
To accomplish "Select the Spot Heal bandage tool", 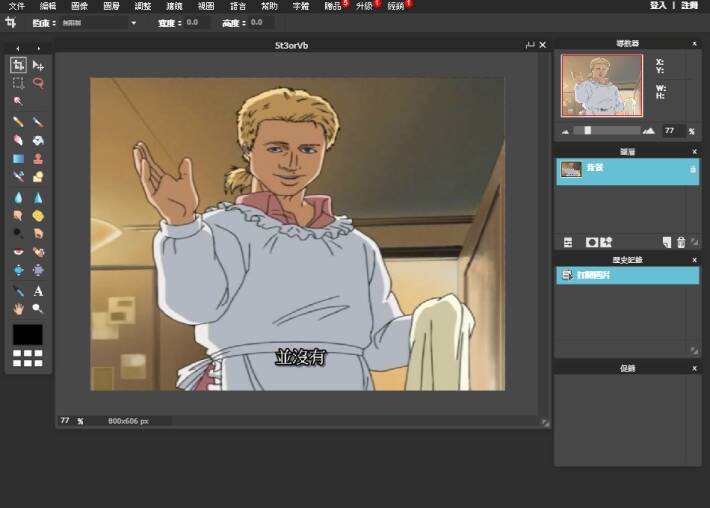I will [x=38, y=252].
